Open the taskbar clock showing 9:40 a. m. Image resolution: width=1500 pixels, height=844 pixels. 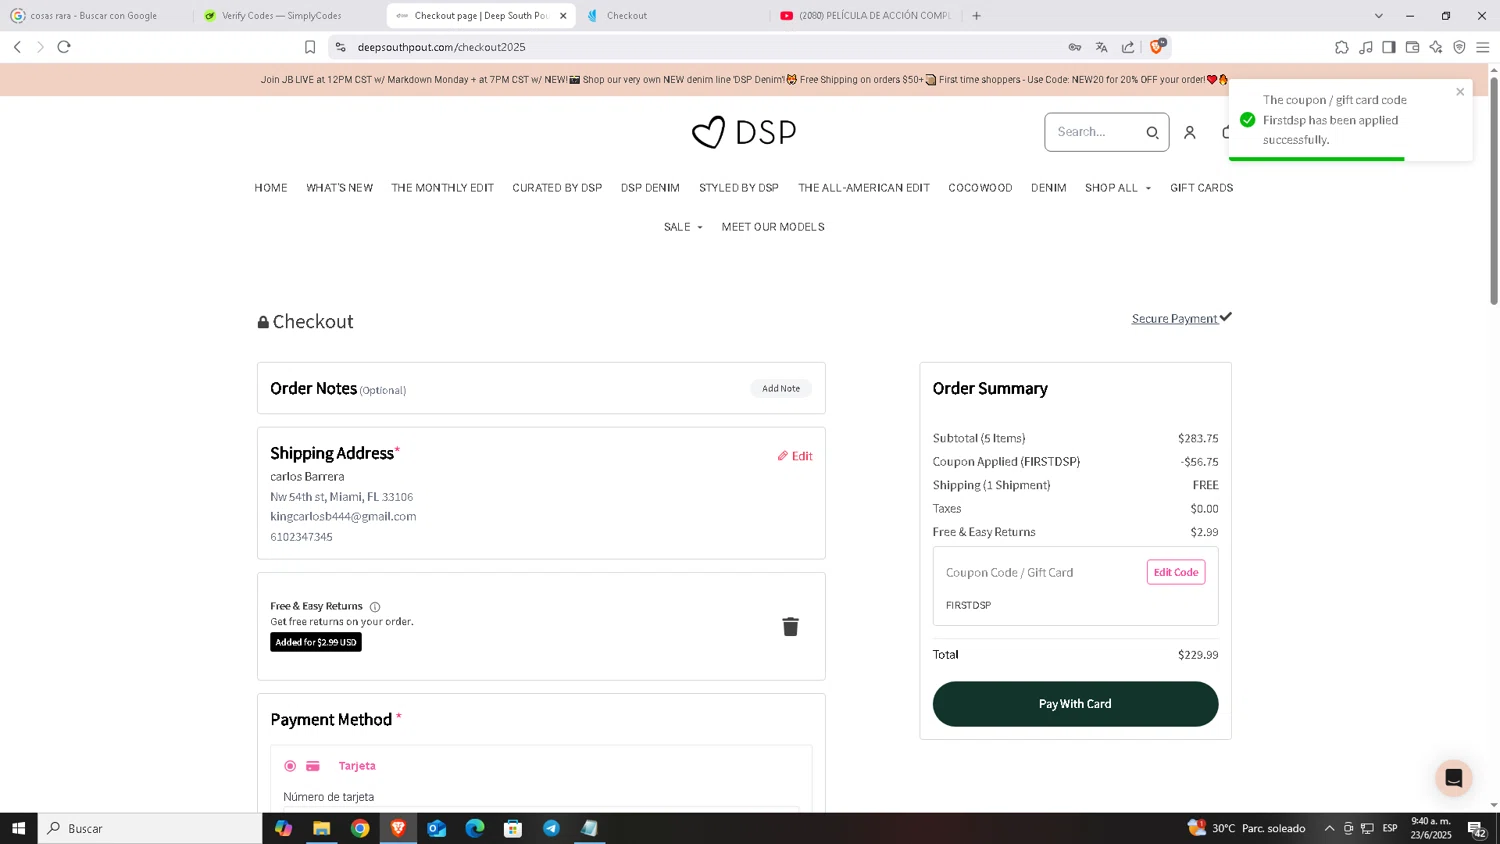[1431, 828]
